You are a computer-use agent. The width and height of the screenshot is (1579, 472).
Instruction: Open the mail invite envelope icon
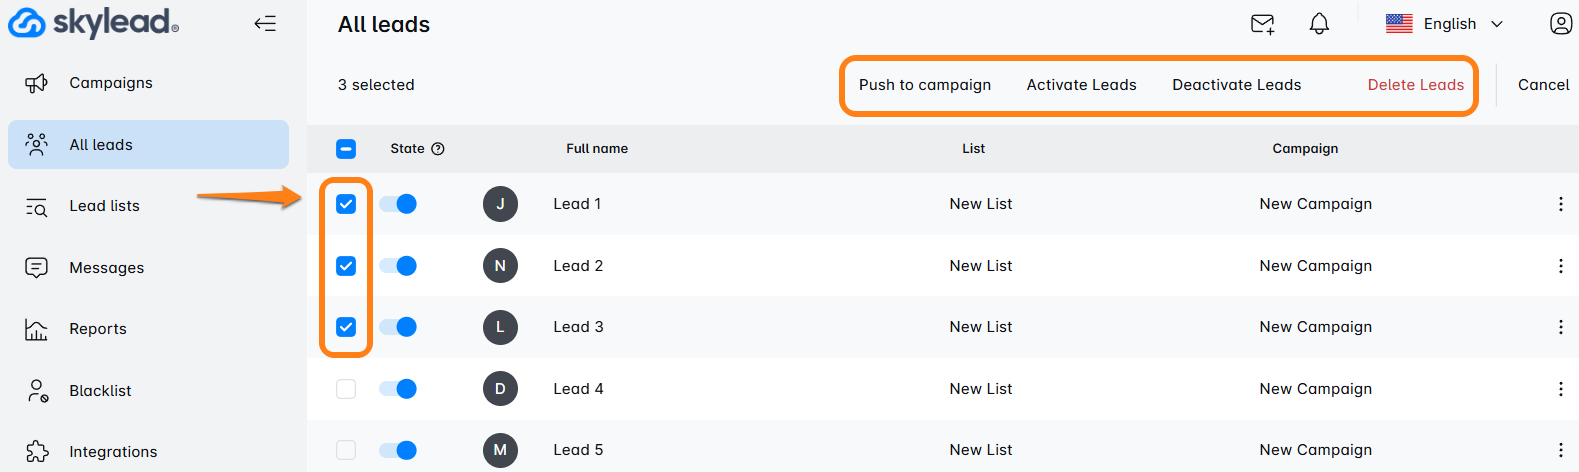[x=1263, y=24]
